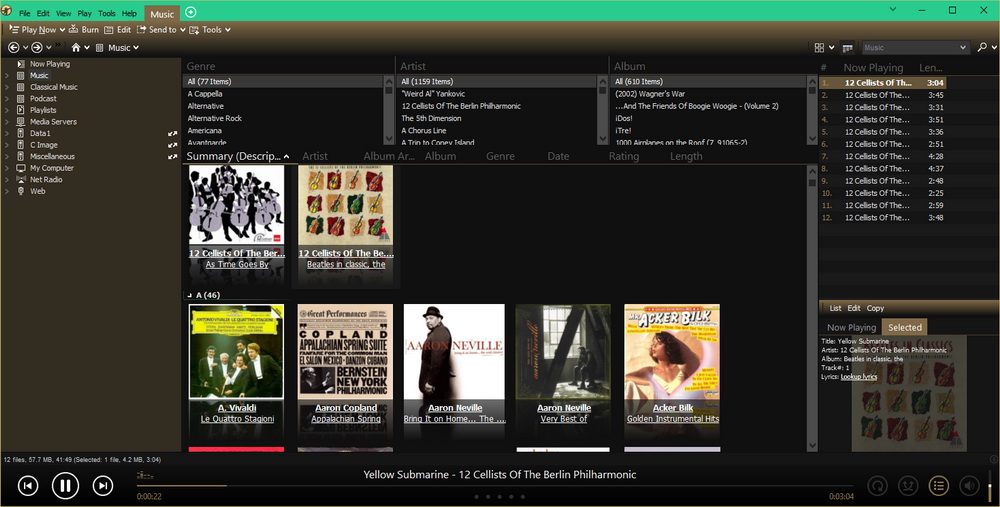Toggle the repeat button in player bar
The width and height of the screenshot is (1000, 507).
pyautogui.click(x=878, y=486)
